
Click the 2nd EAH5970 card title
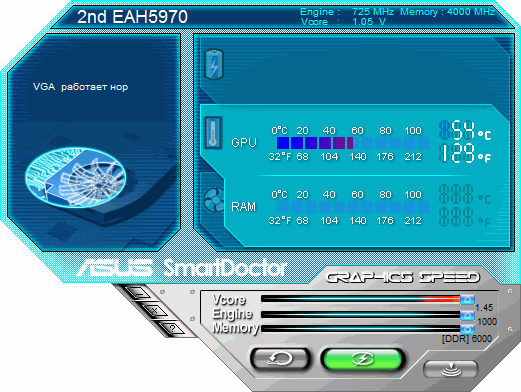click(x=132, y=17)
